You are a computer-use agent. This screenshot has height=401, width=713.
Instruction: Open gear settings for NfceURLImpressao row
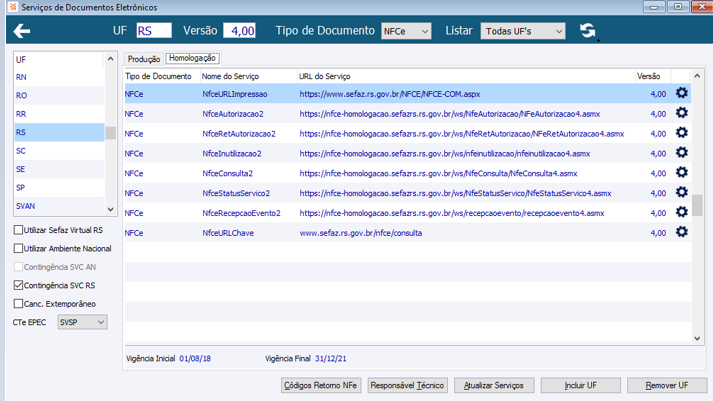(x=681, y=93)
